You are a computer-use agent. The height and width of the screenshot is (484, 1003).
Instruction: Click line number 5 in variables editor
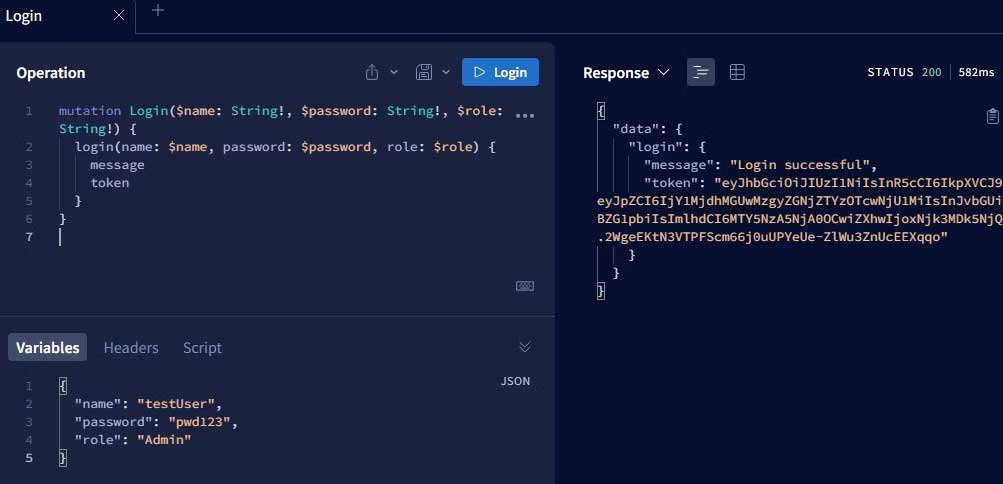click(29, 458)
